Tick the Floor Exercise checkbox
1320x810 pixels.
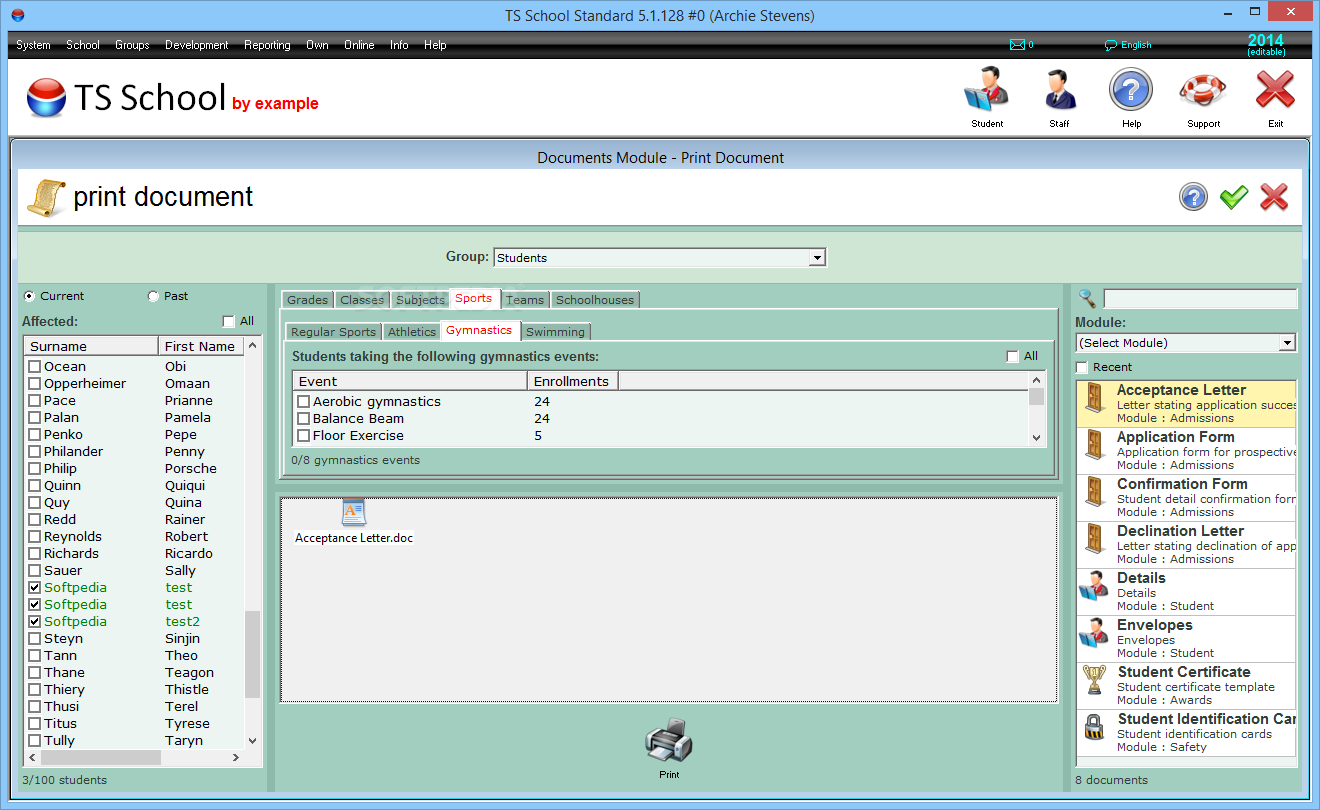pos(304,436)
